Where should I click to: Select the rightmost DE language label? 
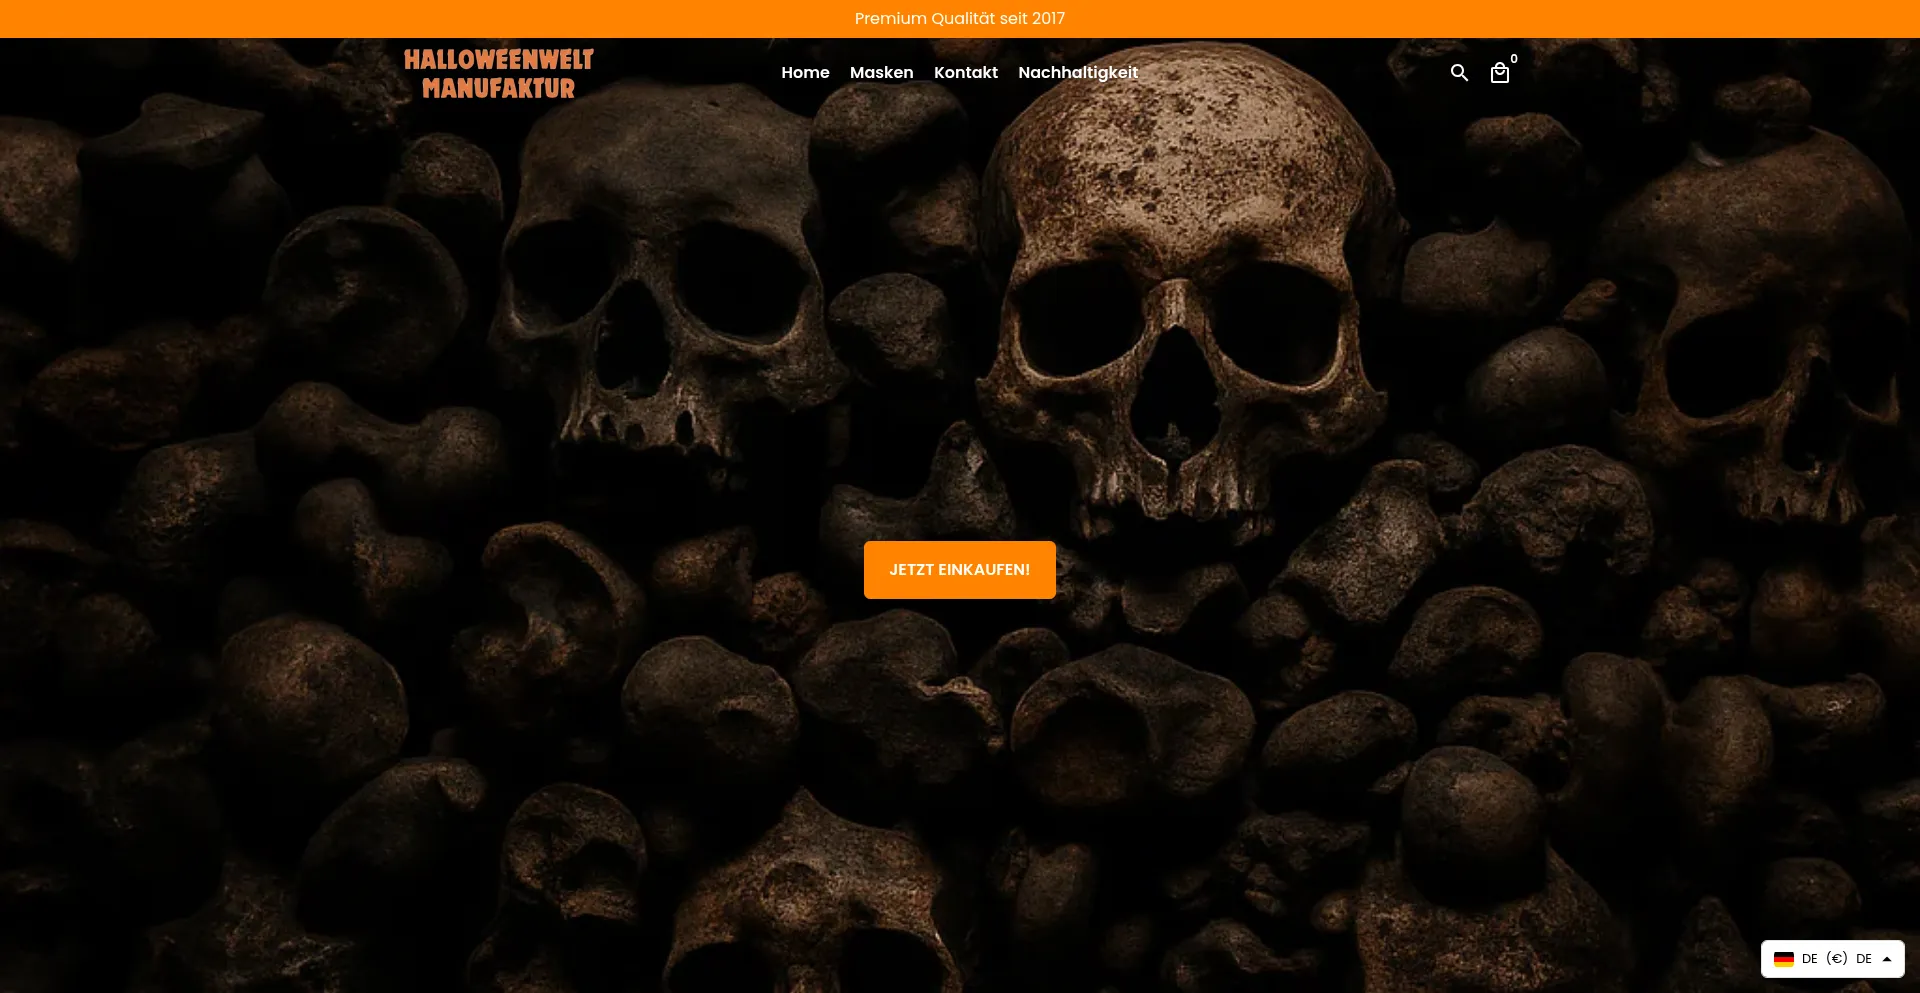click(x=1864, y=959)
